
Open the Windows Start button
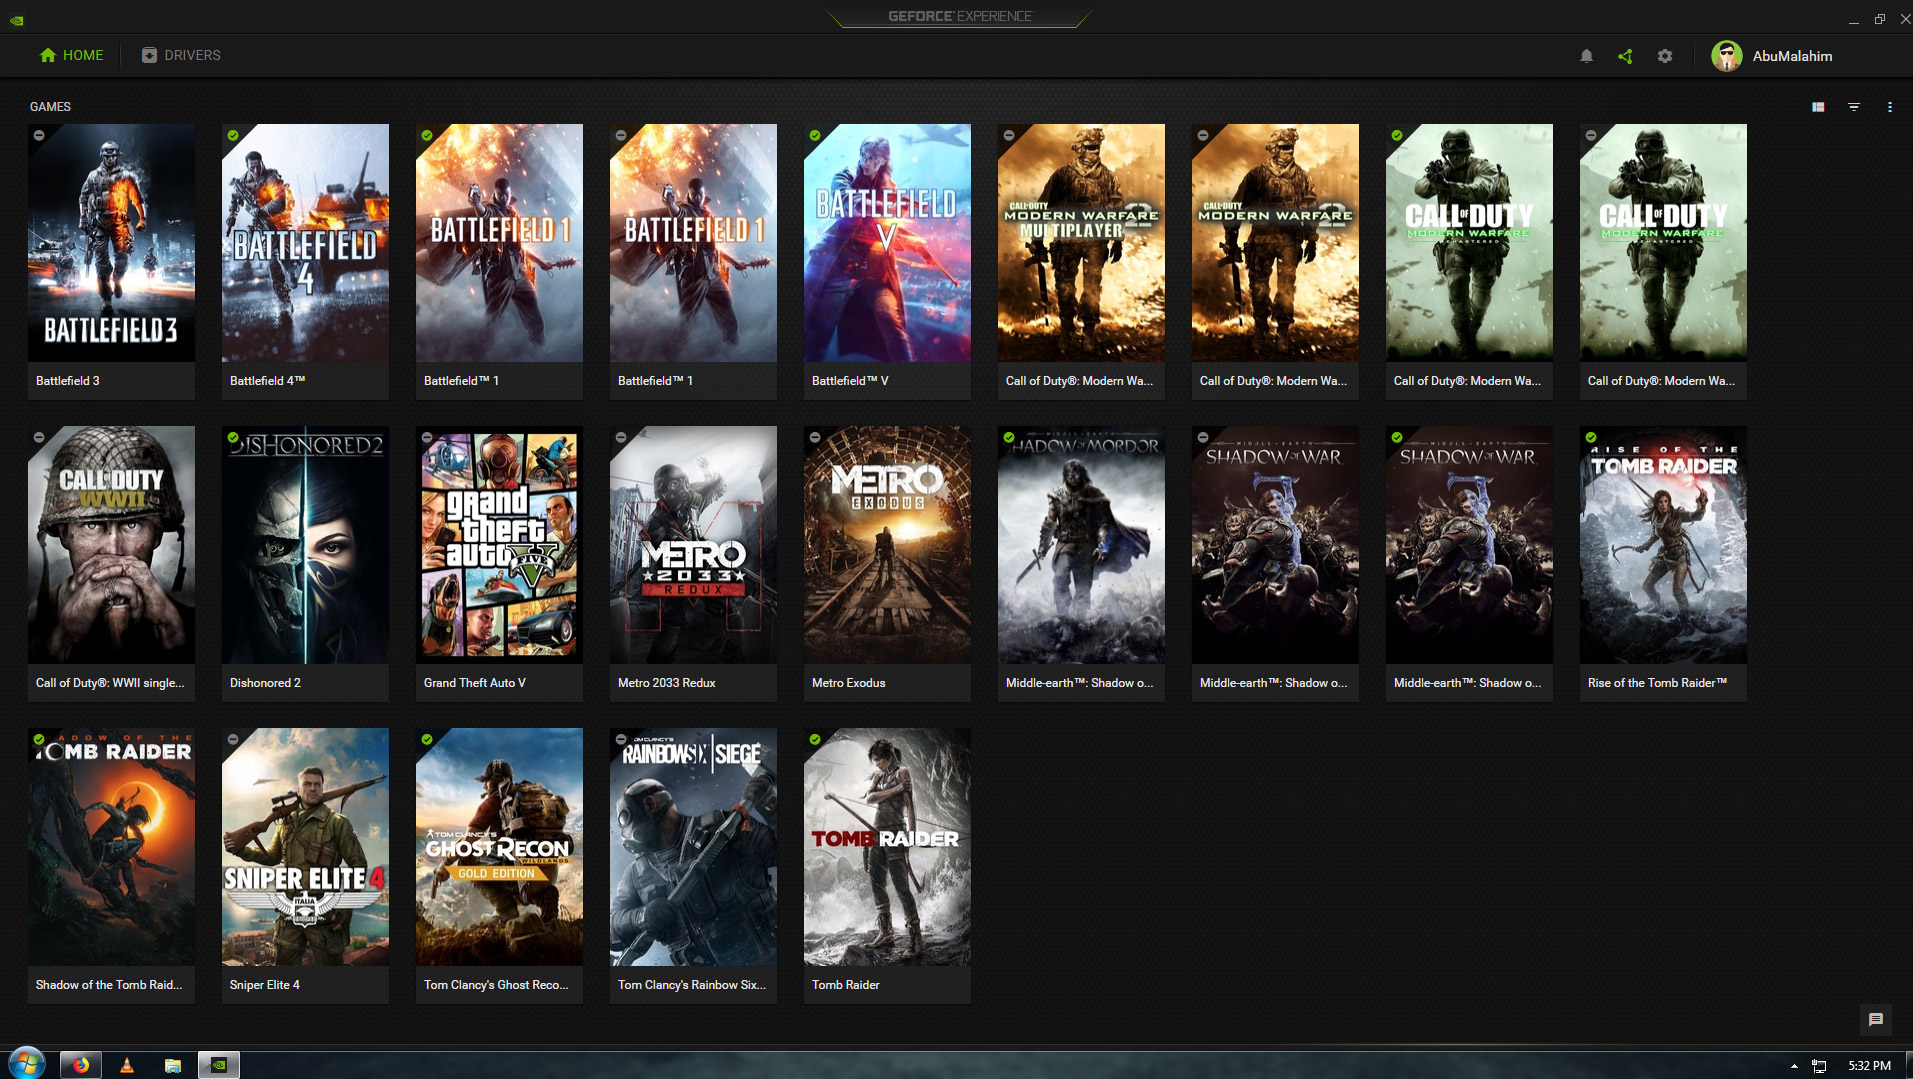pos(27,1063)
